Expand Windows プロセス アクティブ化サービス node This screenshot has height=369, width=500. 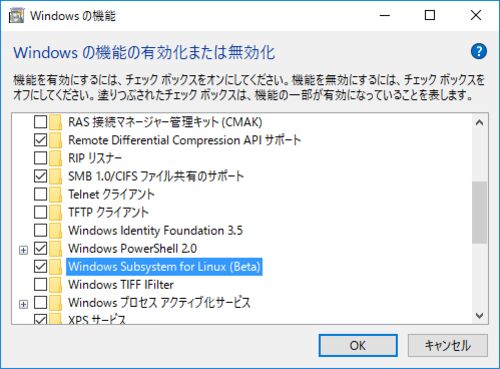coord(23,304)
